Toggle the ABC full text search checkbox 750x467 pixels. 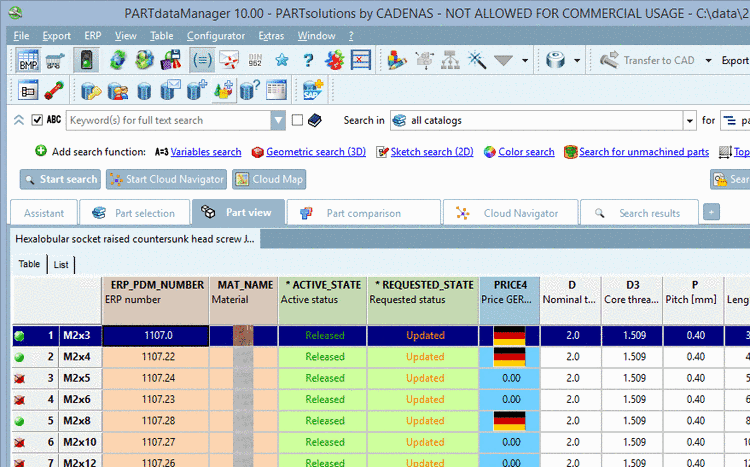pyautogui.click(x=37, y=120)
